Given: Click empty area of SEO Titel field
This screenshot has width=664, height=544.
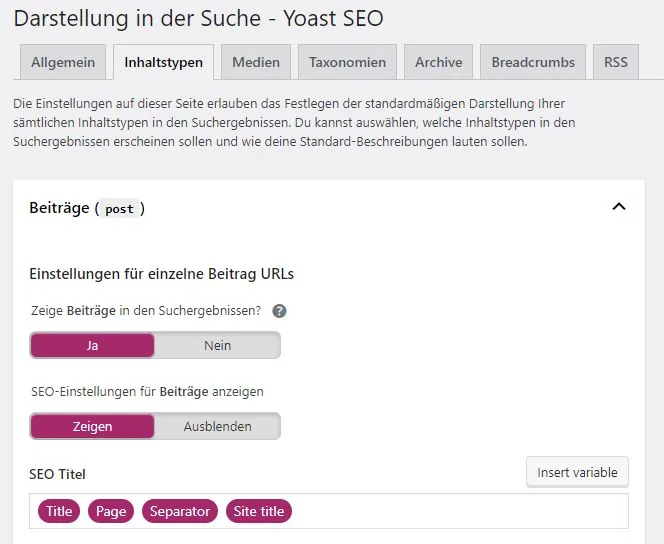Looking at the screenshot, I should 459,511.
